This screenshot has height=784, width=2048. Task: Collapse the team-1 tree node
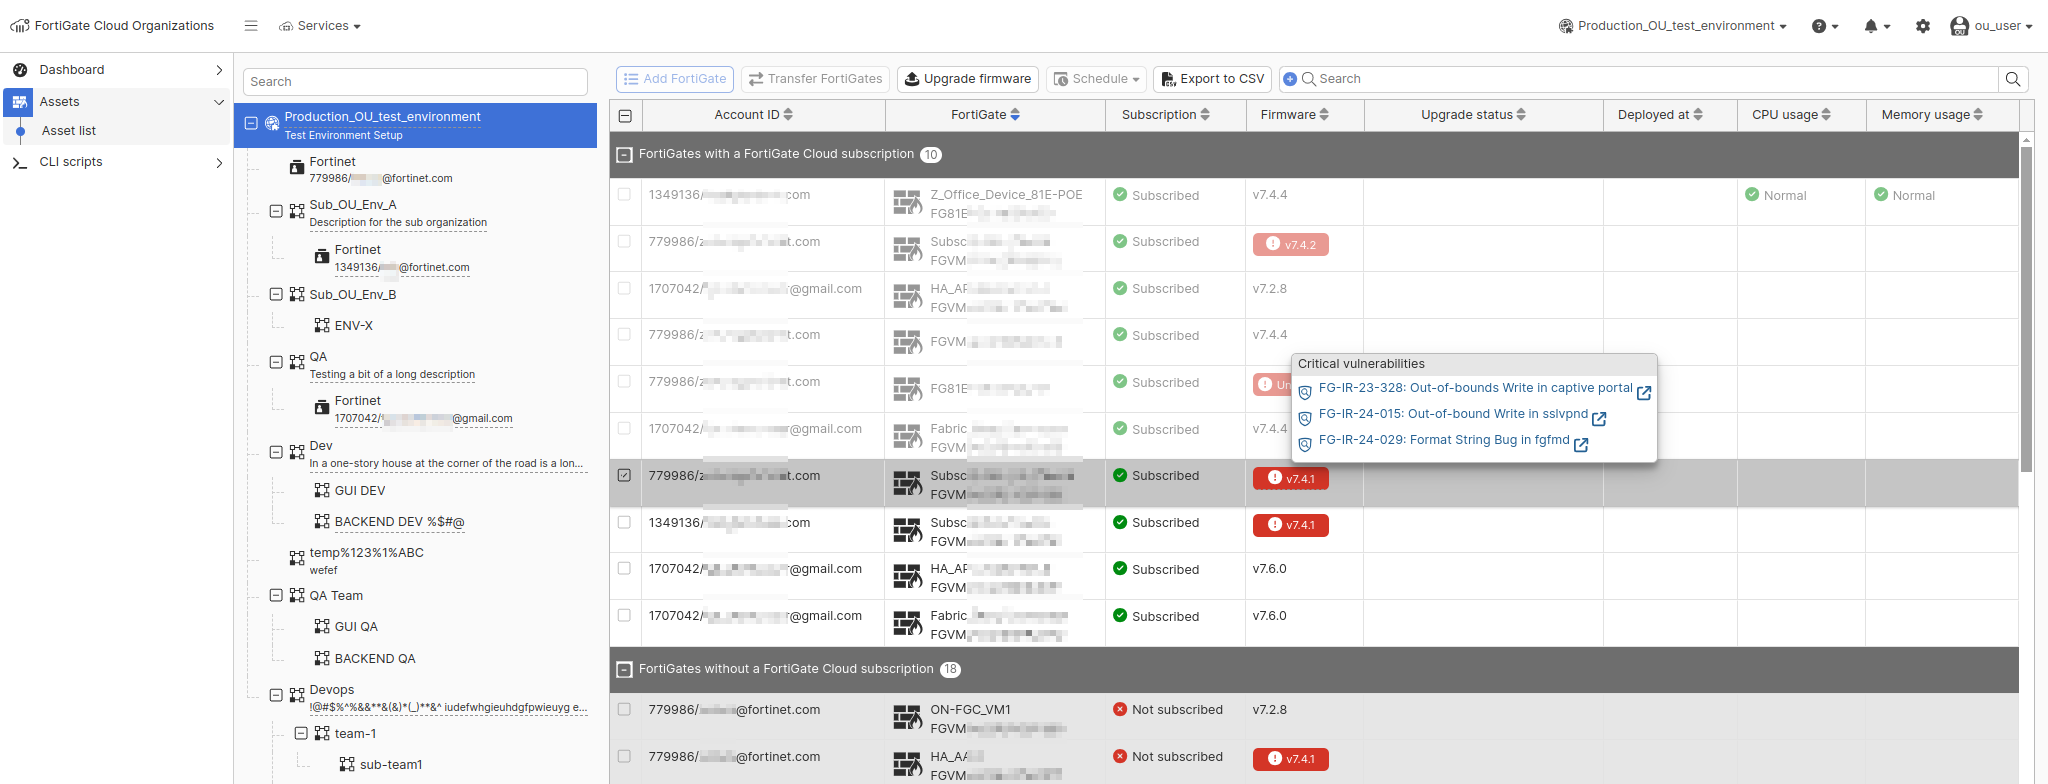tap(301, 733)
